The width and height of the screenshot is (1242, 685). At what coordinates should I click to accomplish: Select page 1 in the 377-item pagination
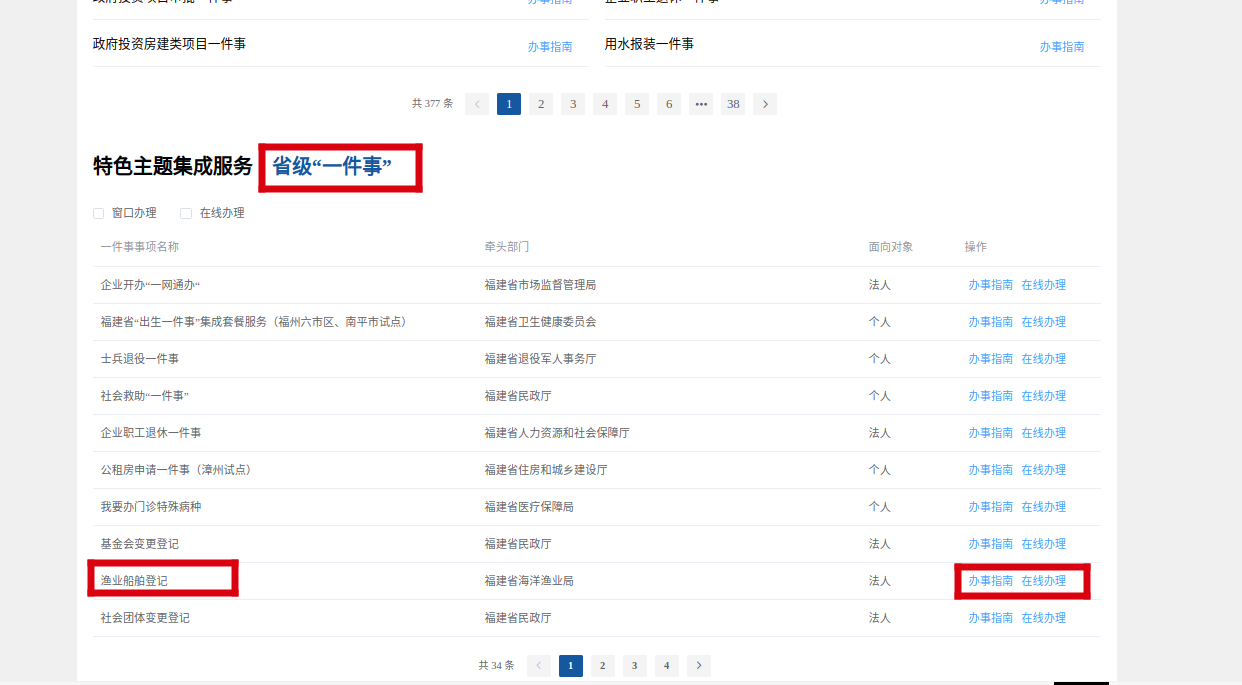click(509, 104)
